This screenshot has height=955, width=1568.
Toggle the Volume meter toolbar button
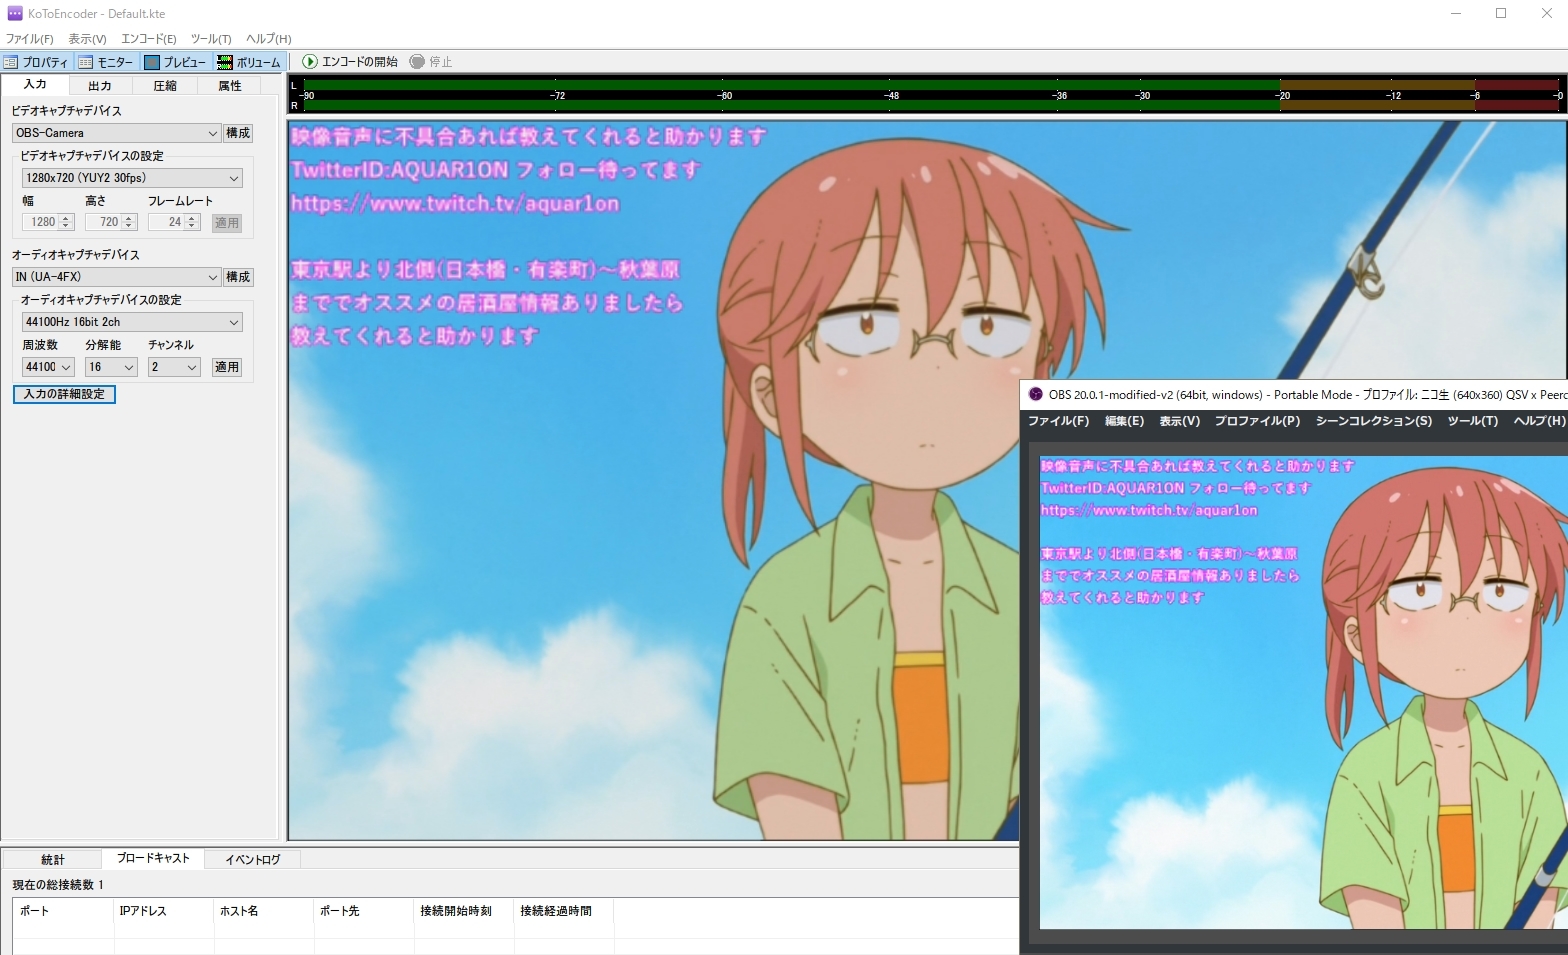250,62
